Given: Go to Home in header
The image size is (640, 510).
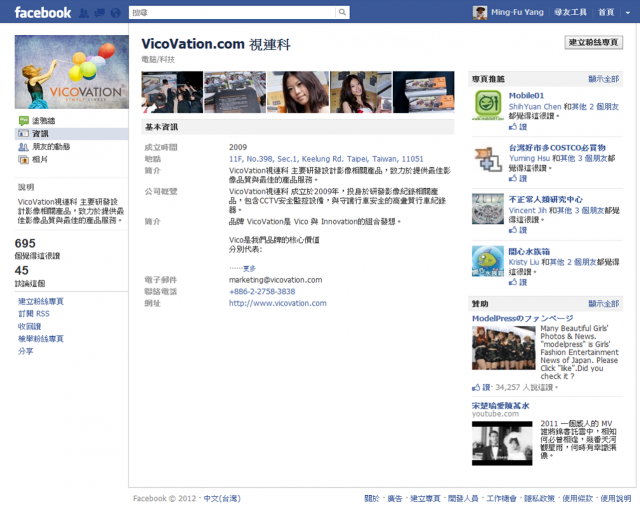Looking at the screenshot, I should [x=606, y=12].
